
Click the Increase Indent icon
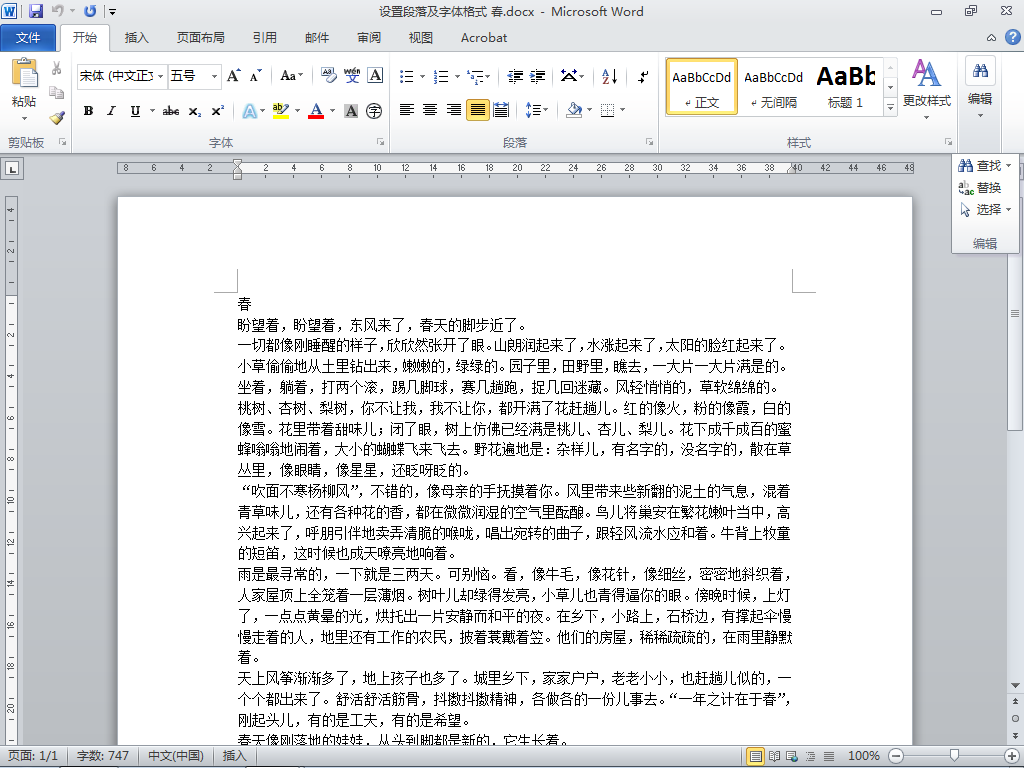pos(537,76)
